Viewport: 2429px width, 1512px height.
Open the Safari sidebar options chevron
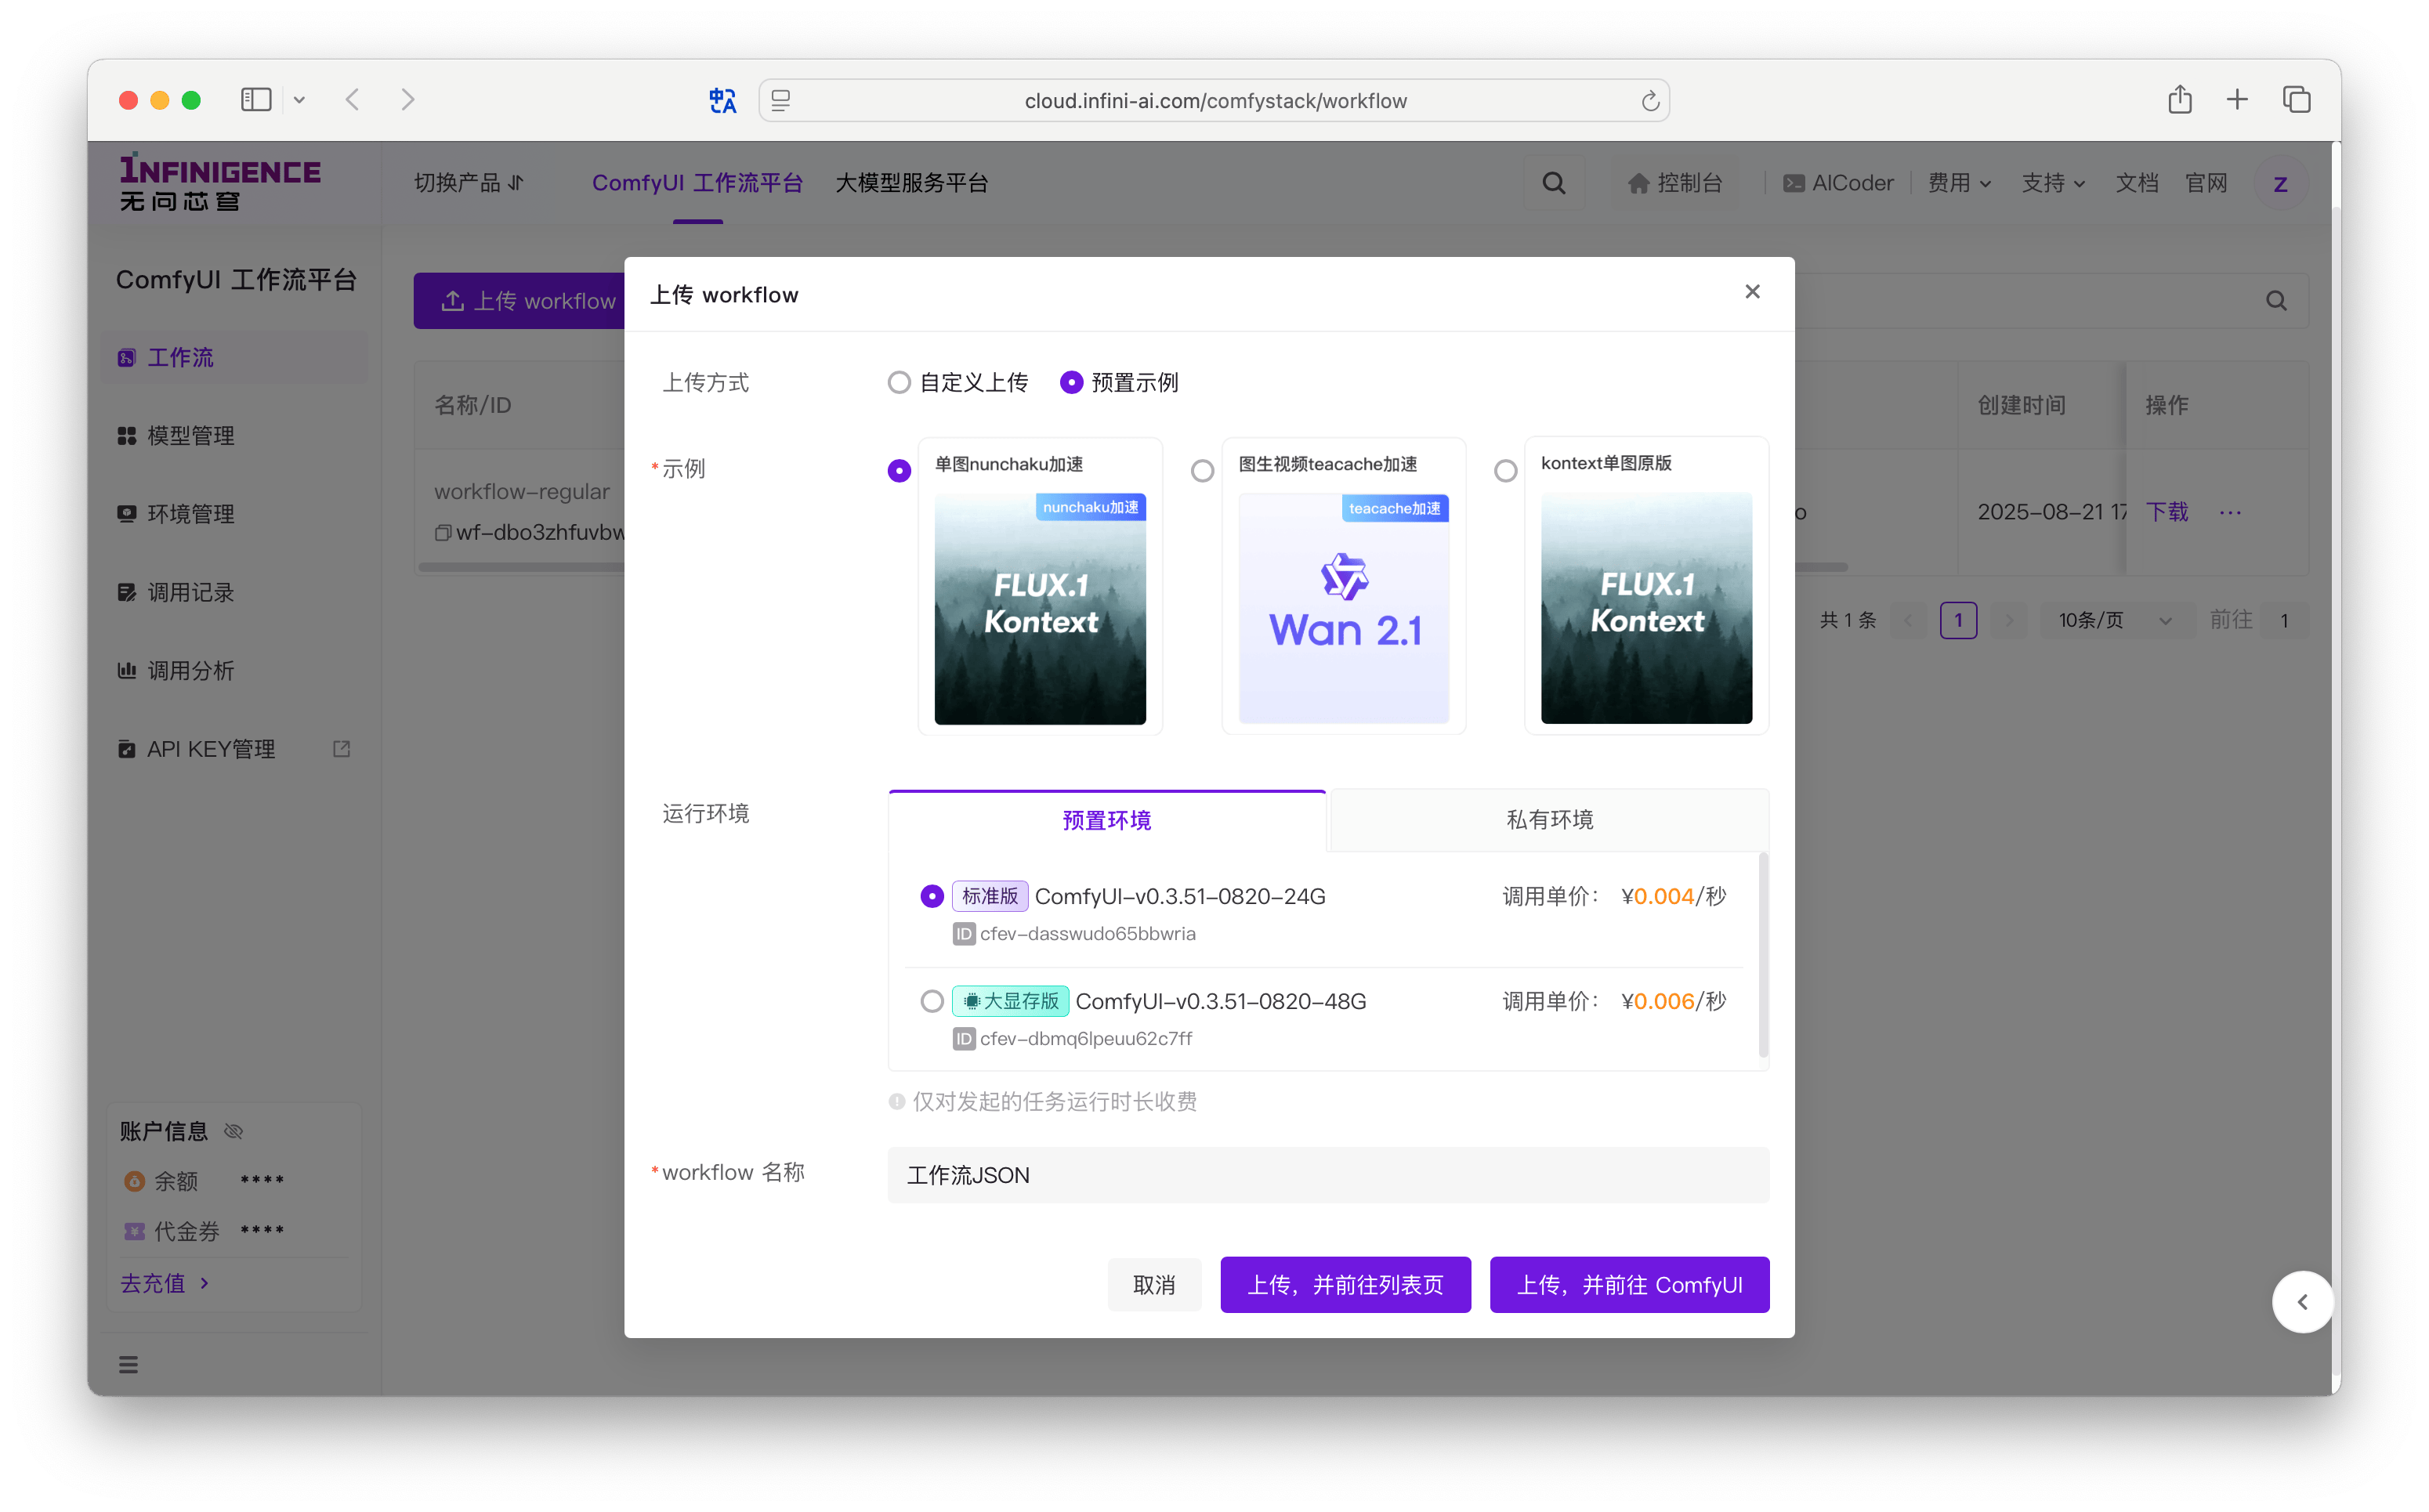pyautogui.click(x=299, y=100)
